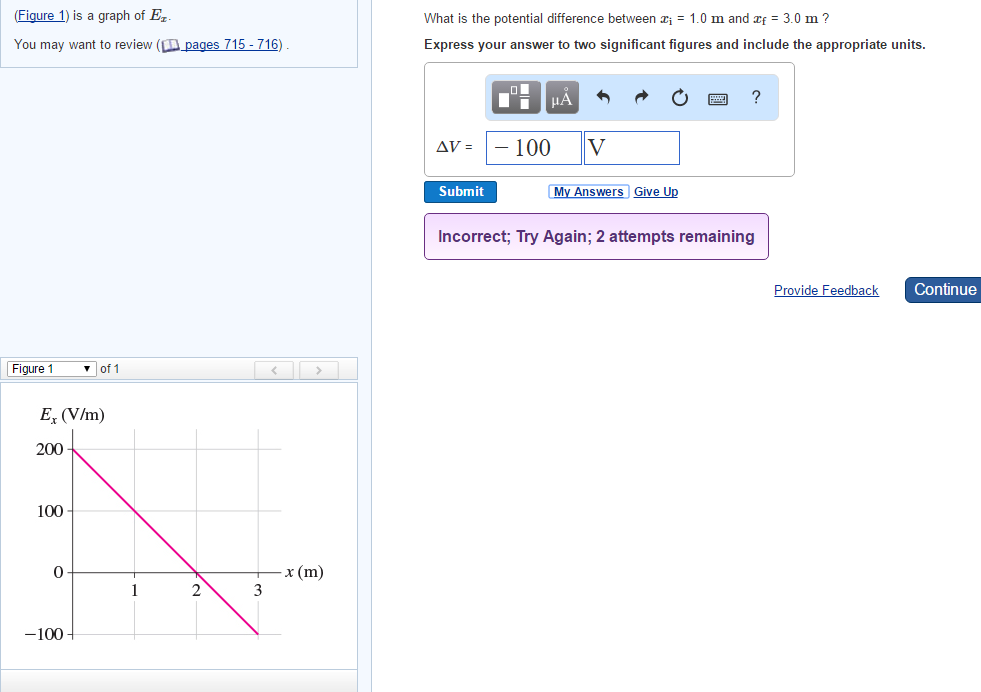Open the pages 715 - 716 link

pyautogui.click(x=231, y=44)
